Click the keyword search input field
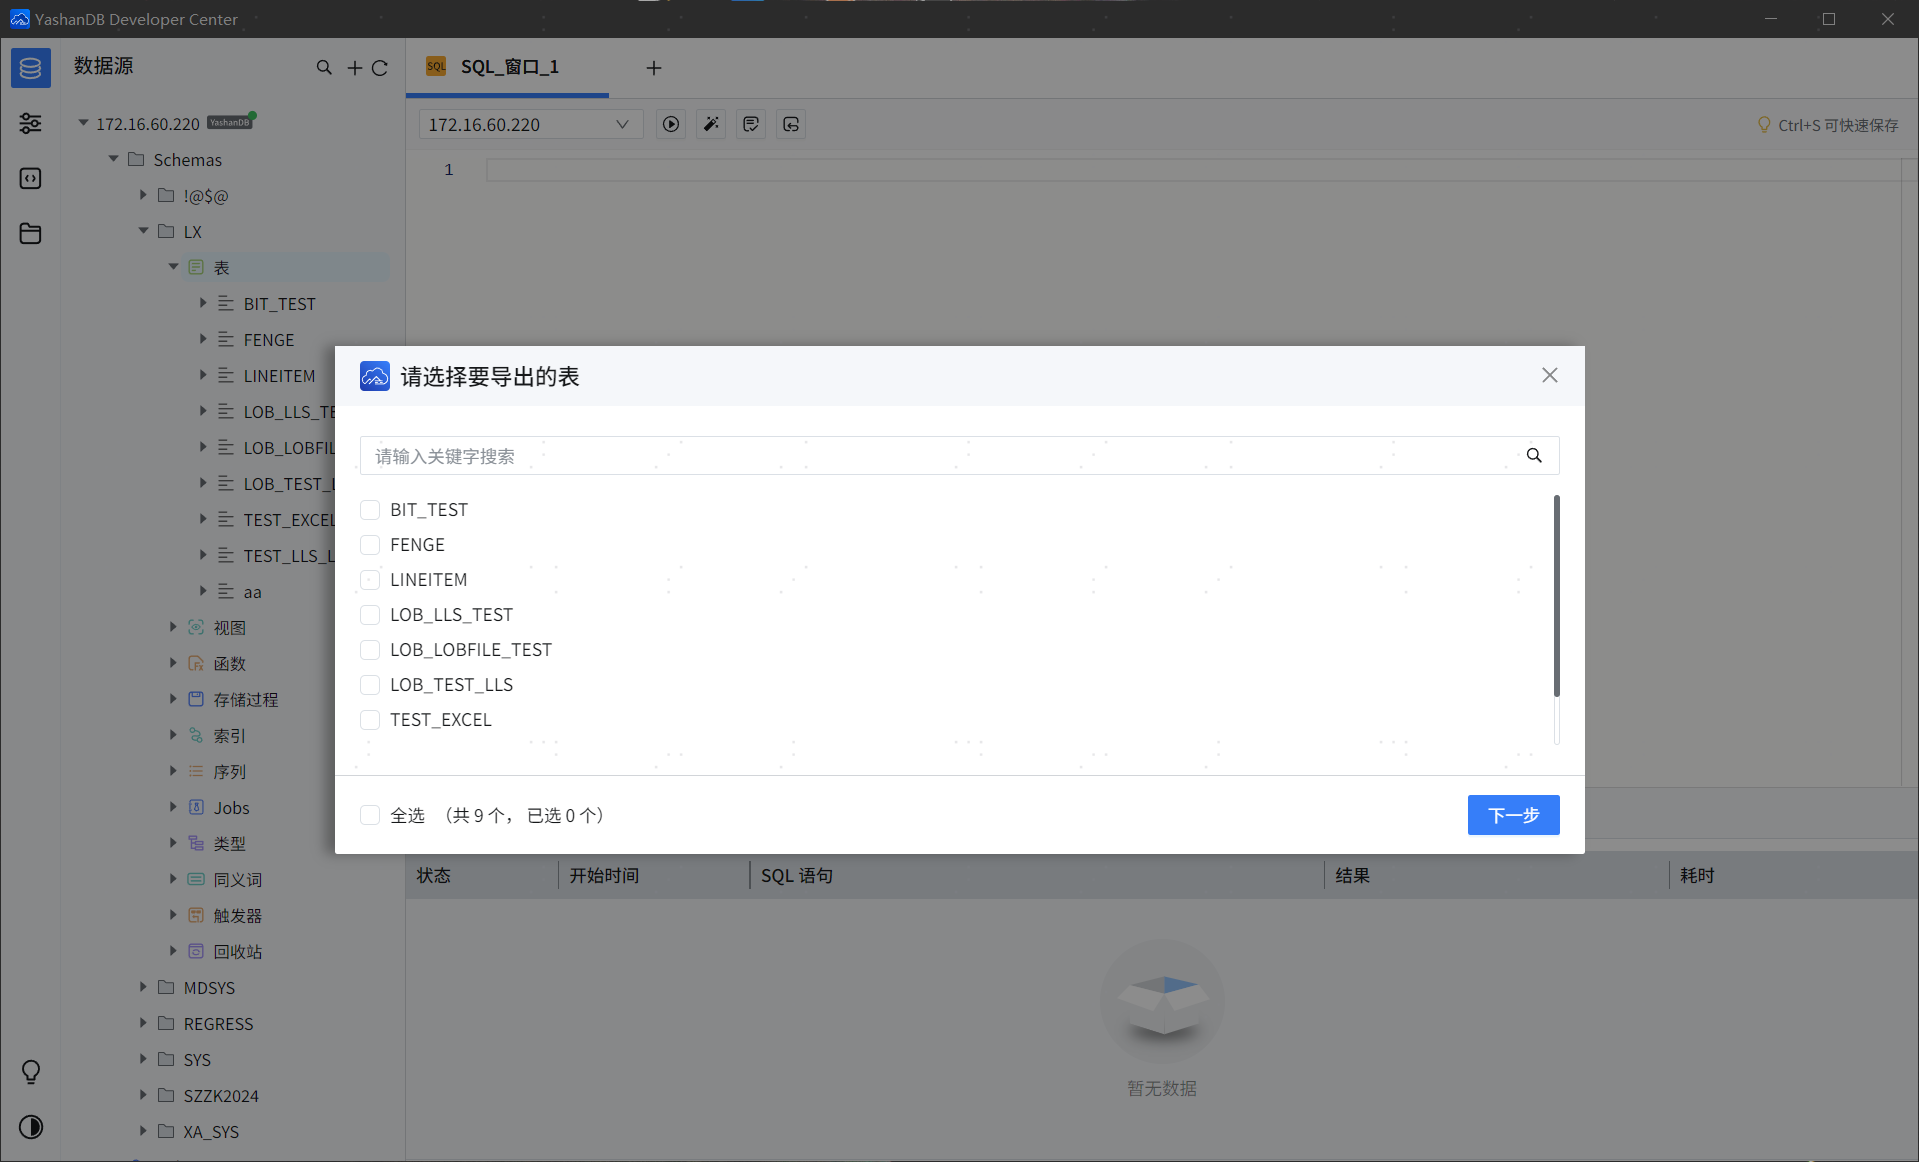The width and height of the screenshot is (1919, 1162). (x=940, y=456)
